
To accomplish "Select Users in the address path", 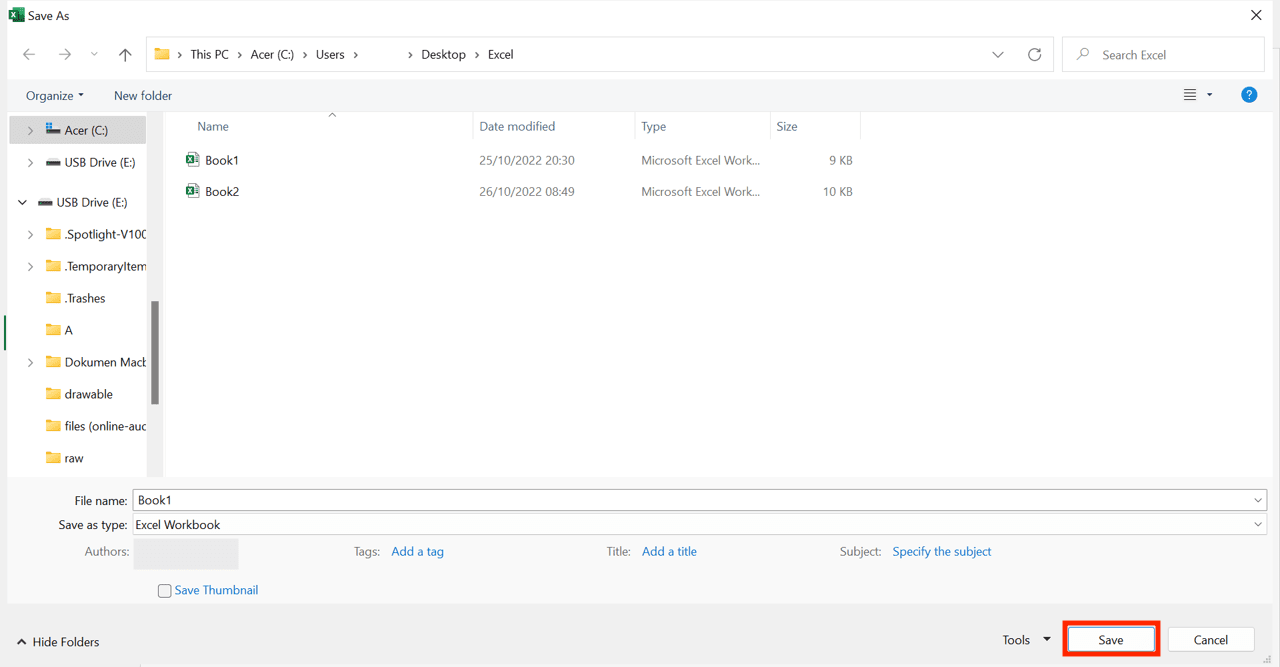I will [330, 55].
